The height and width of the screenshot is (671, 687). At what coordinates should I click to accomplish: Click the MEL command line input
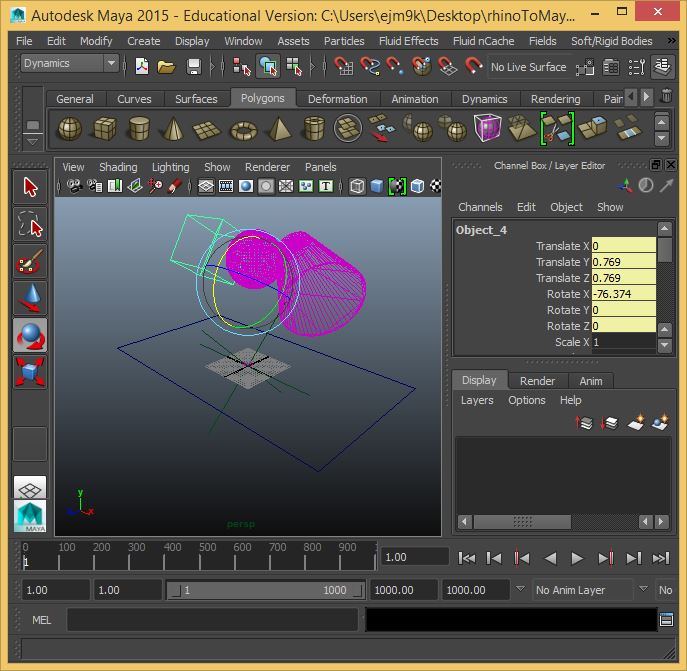click(212, 620)
